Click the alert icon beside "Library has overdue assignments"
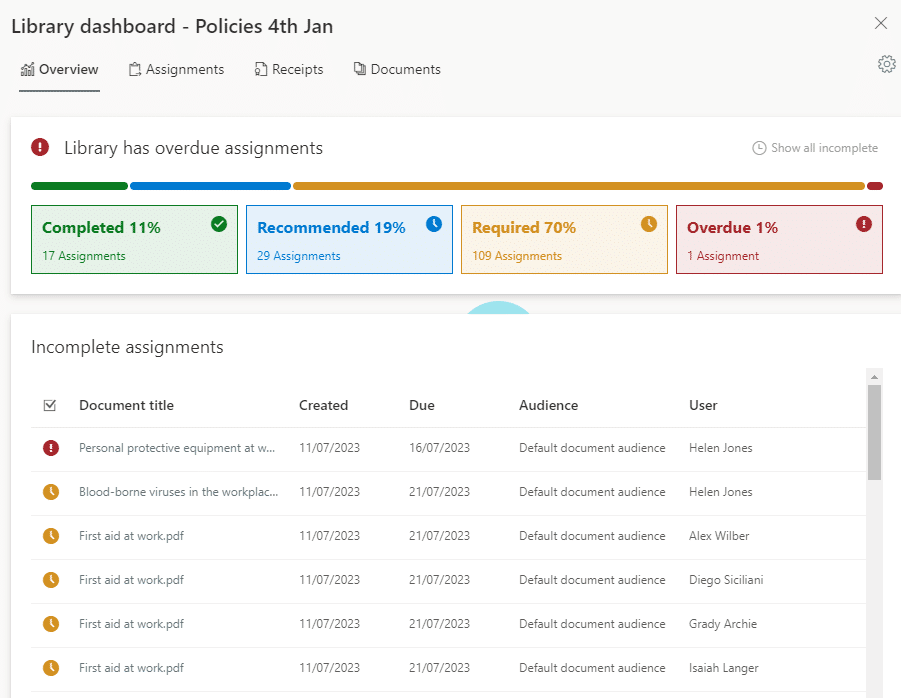Viewport: 901px width, 698px height. point(38,147)
